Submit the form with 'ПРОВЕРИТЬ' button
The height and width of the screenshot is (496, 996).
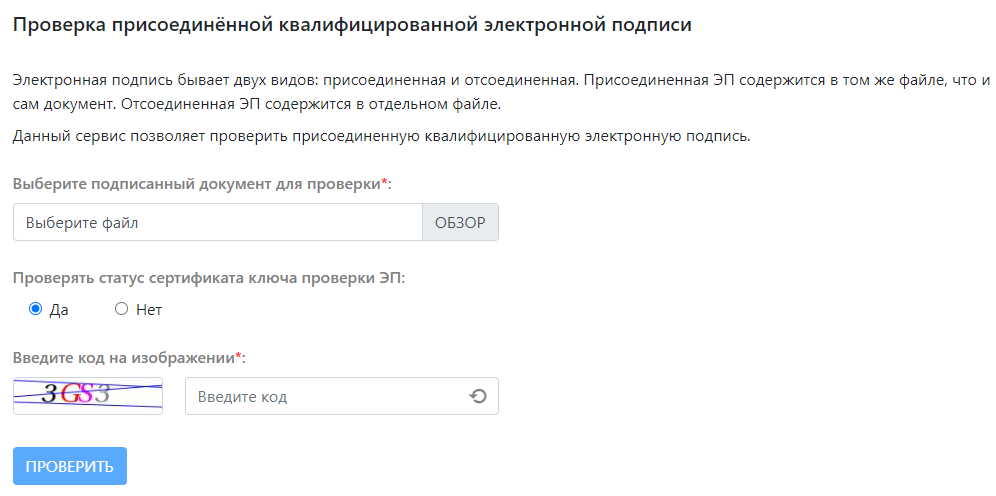[70, 466]
